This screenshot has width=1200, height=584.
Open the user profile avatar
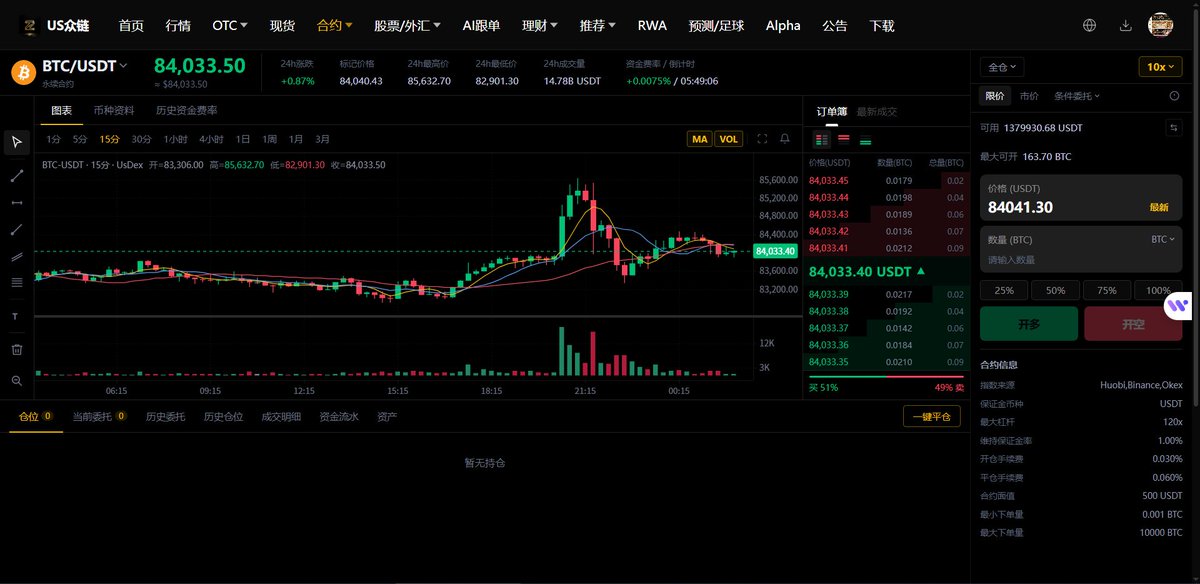pos(1161,25)
